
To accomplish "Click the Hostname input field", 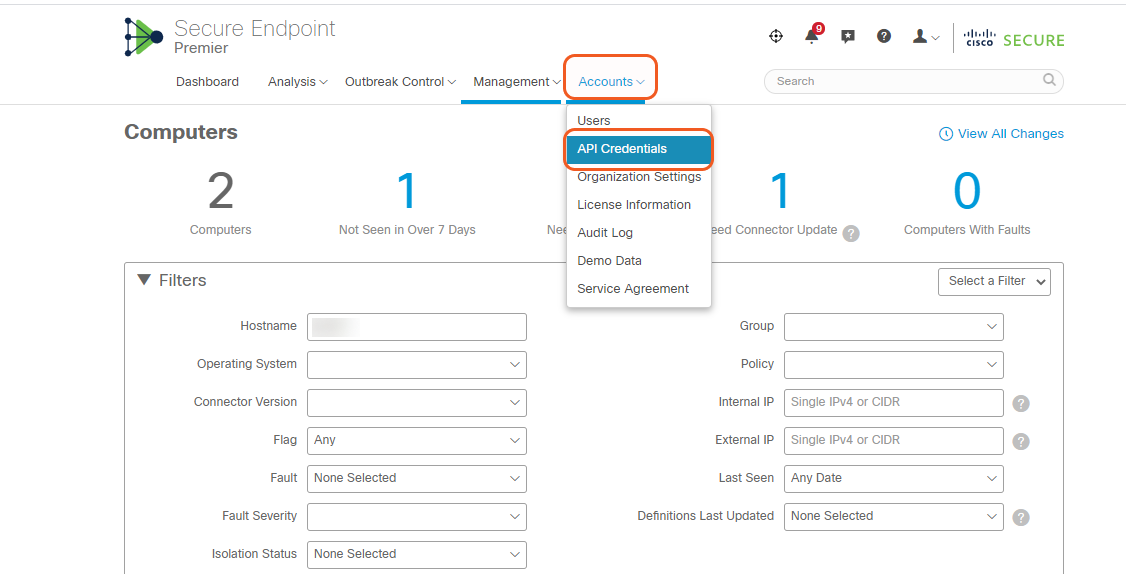I will (x=417, y=326).
